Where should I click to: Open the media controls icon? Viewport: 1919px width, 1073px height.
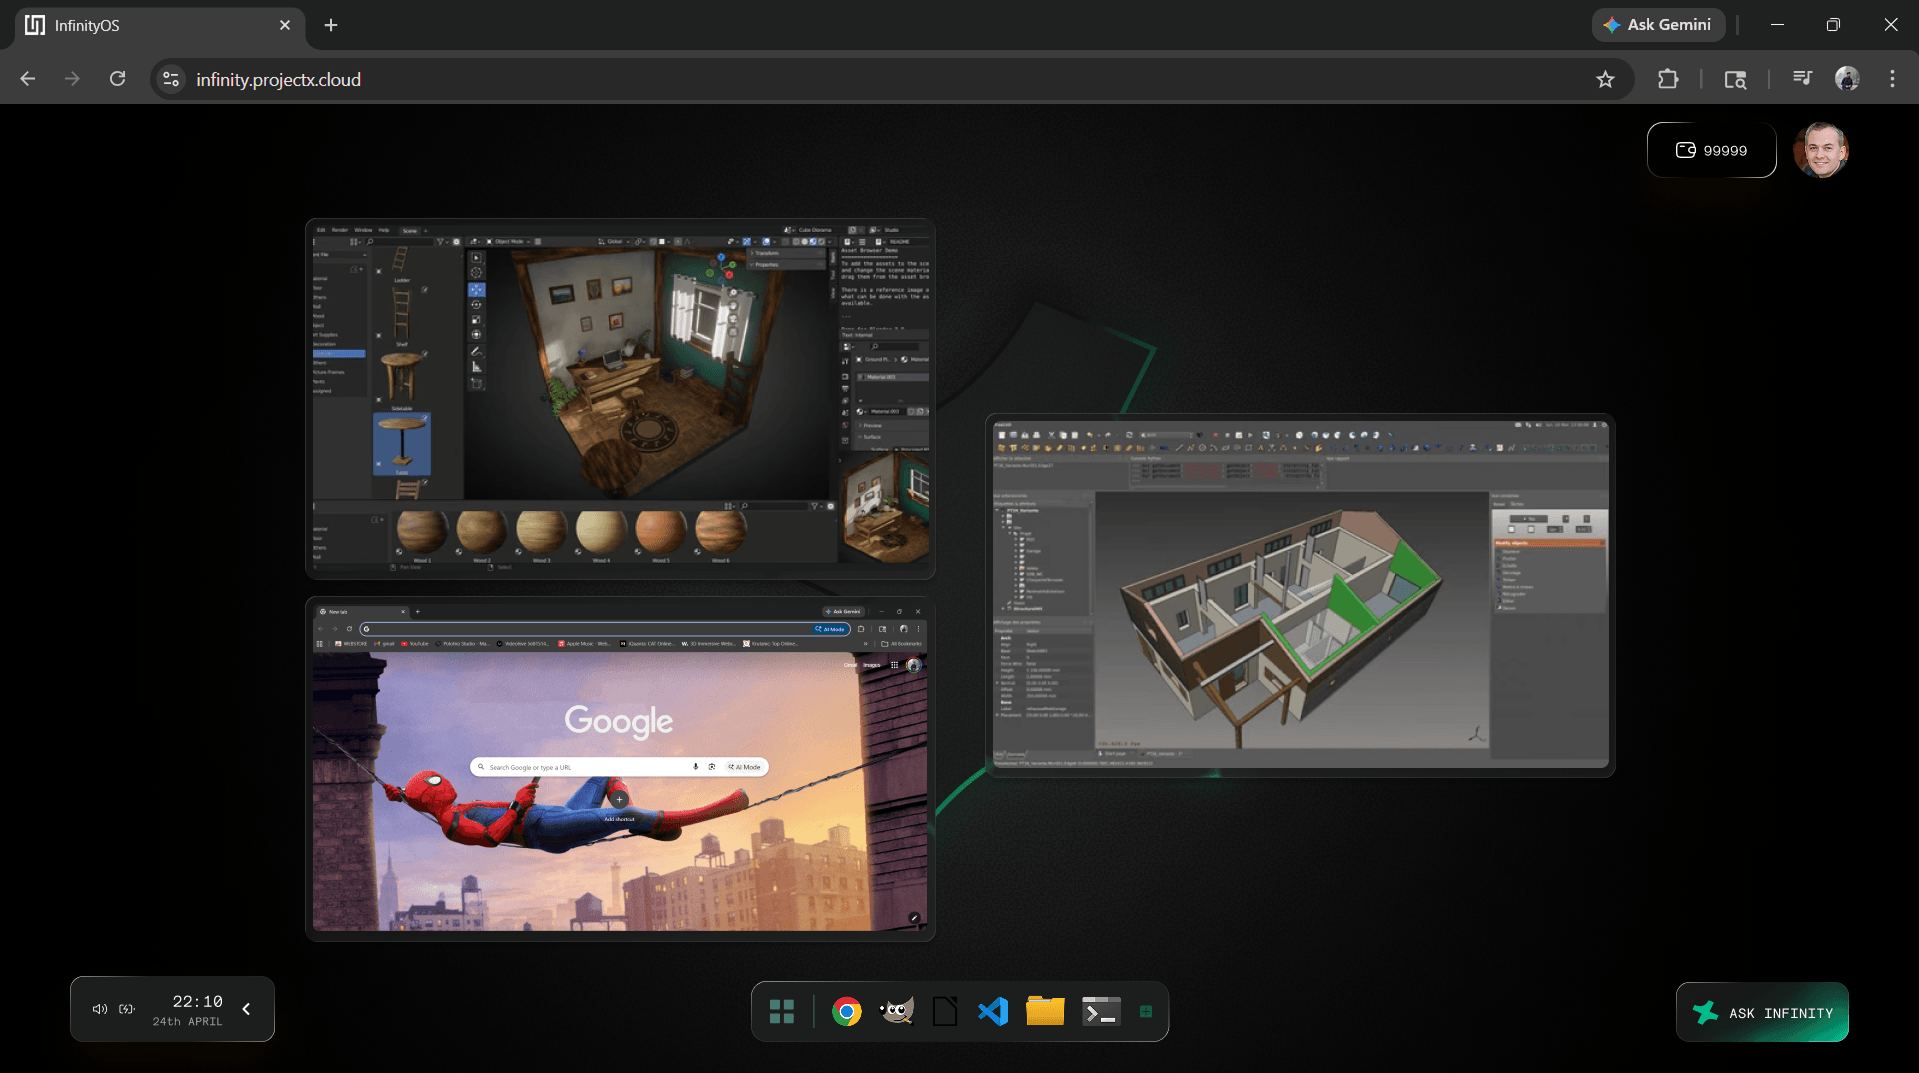click(x=1802, y=79)
